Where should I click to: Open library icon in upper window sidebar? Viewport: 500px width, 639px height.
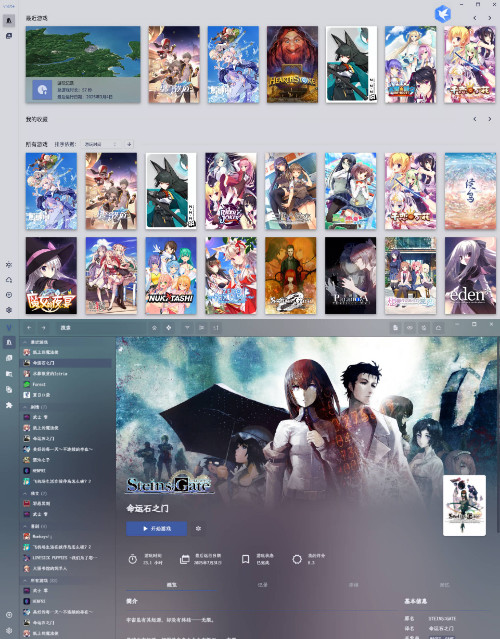coord(9,20)
